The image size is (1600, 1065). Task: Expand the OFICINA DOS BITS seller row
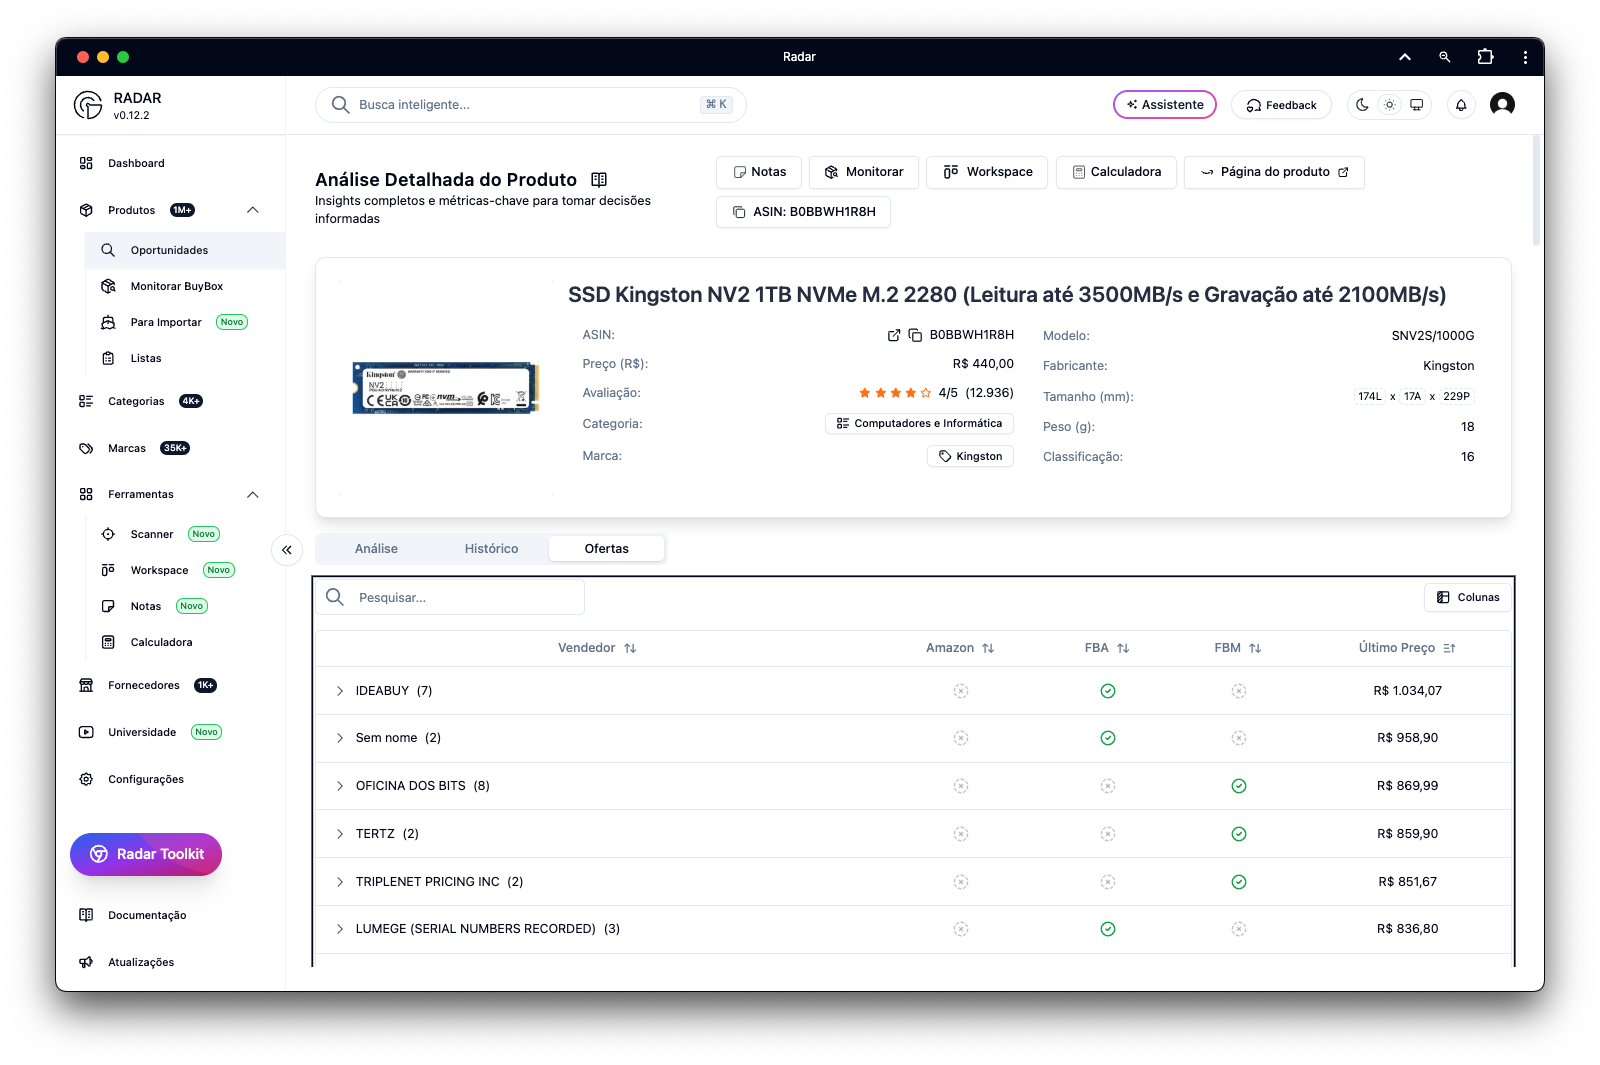click(340, 786)
